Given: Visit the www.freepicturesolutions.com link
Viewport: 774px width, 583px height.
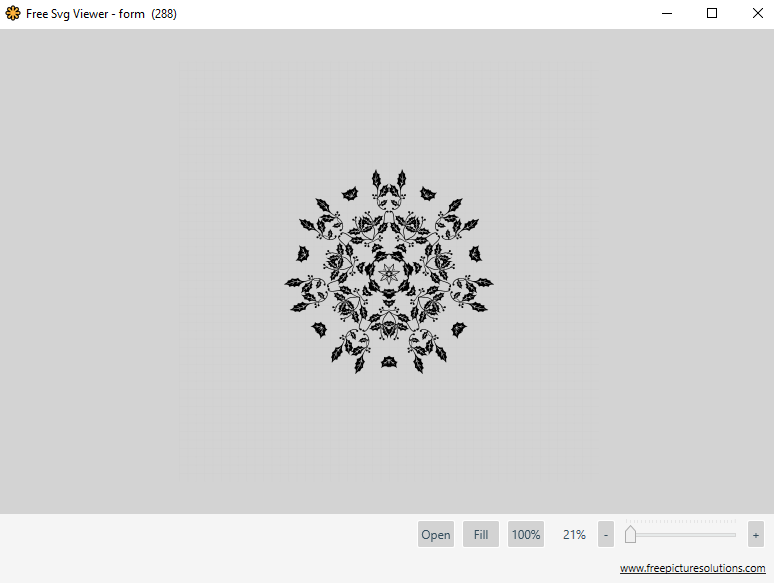Looking at the screenshot, I should click(692, 568).
